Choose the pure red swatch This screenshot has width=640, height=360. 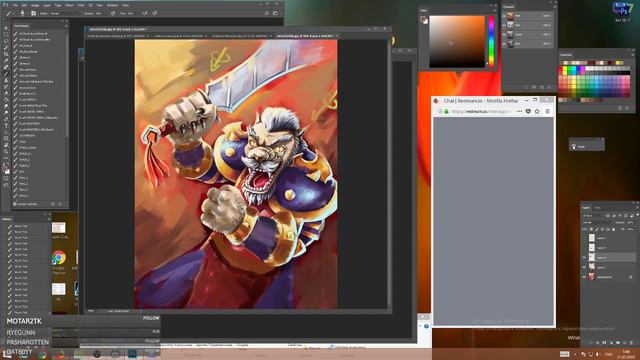560,68
